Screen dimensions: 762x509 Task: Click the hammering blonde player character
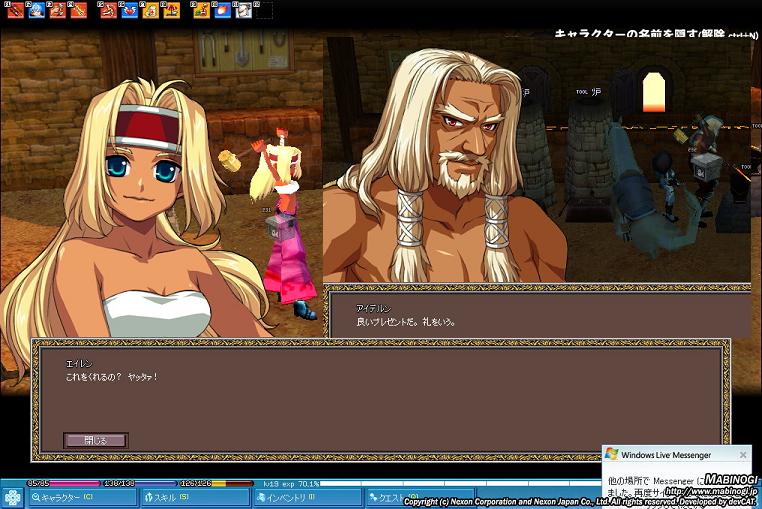pos(282,224)
